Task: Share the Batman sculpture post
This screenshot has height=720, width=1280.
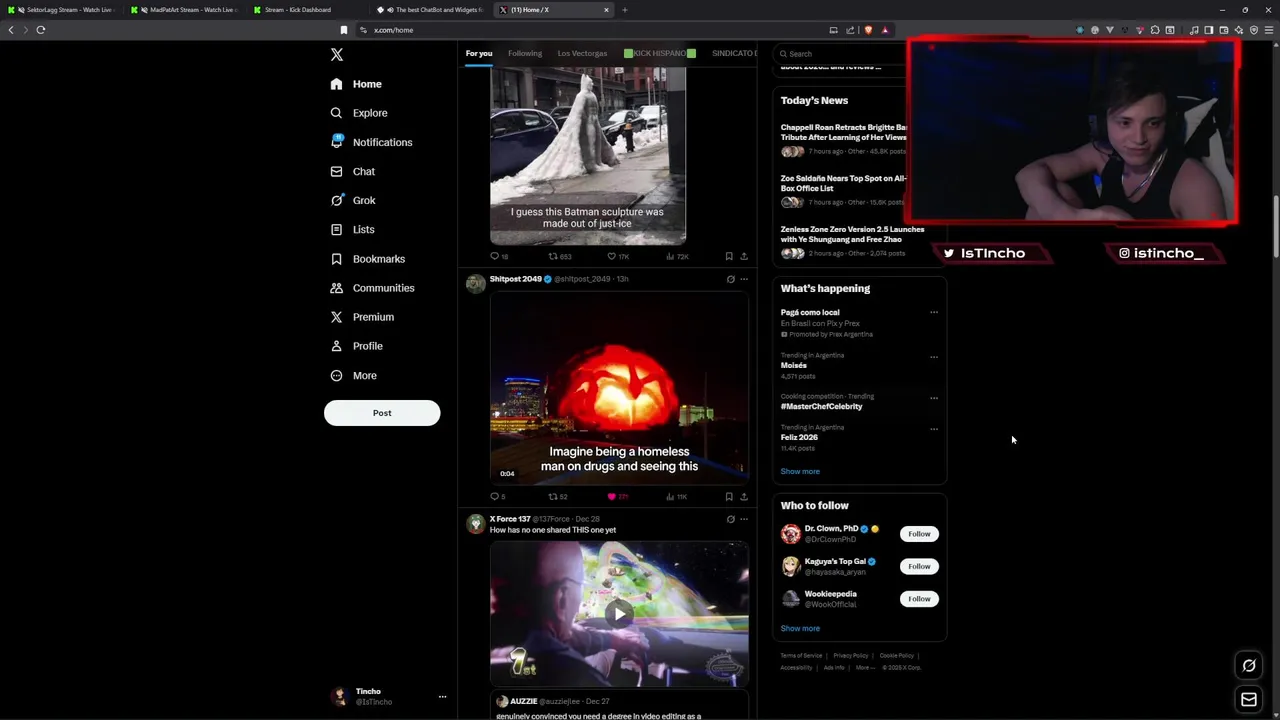Action: (x=743, y=256)
